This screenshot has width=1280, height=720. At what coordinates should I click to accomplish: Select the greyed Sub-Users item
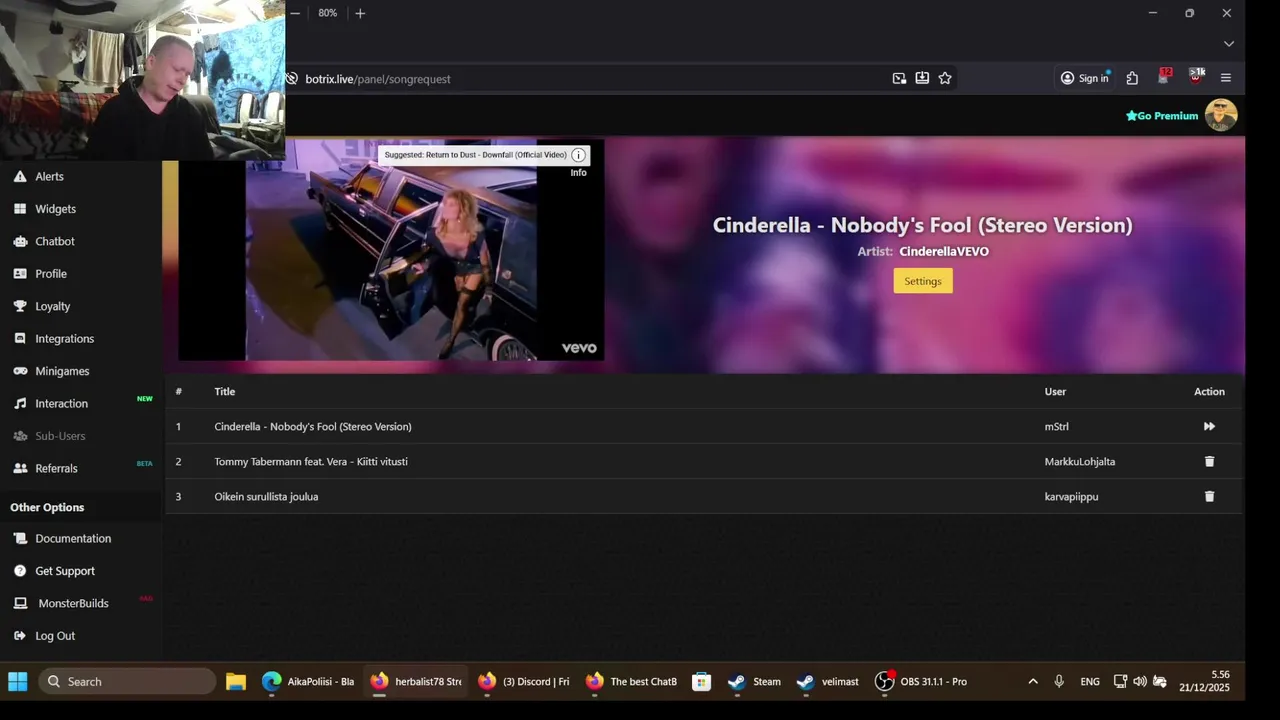pyautogui.click(x=60, y=436)
